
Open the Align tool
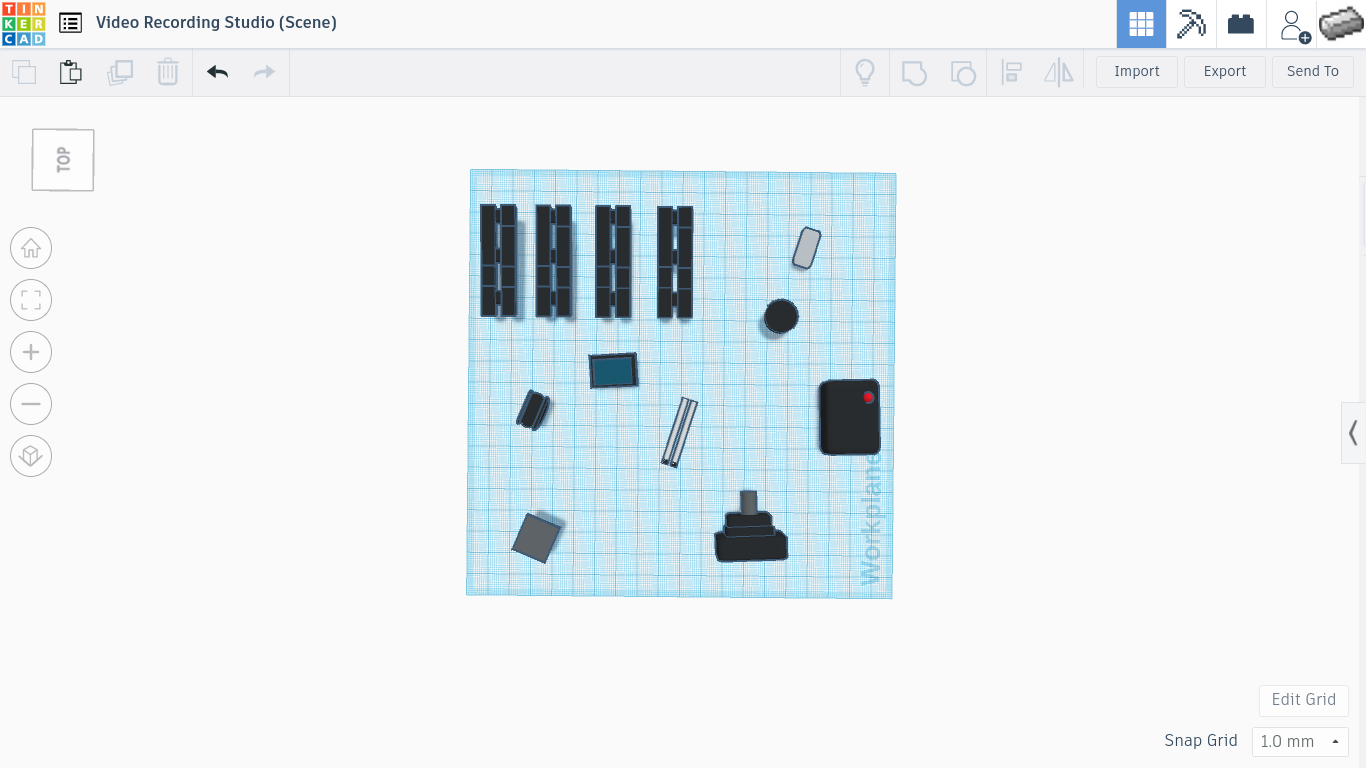click(x=1011, y=71)
